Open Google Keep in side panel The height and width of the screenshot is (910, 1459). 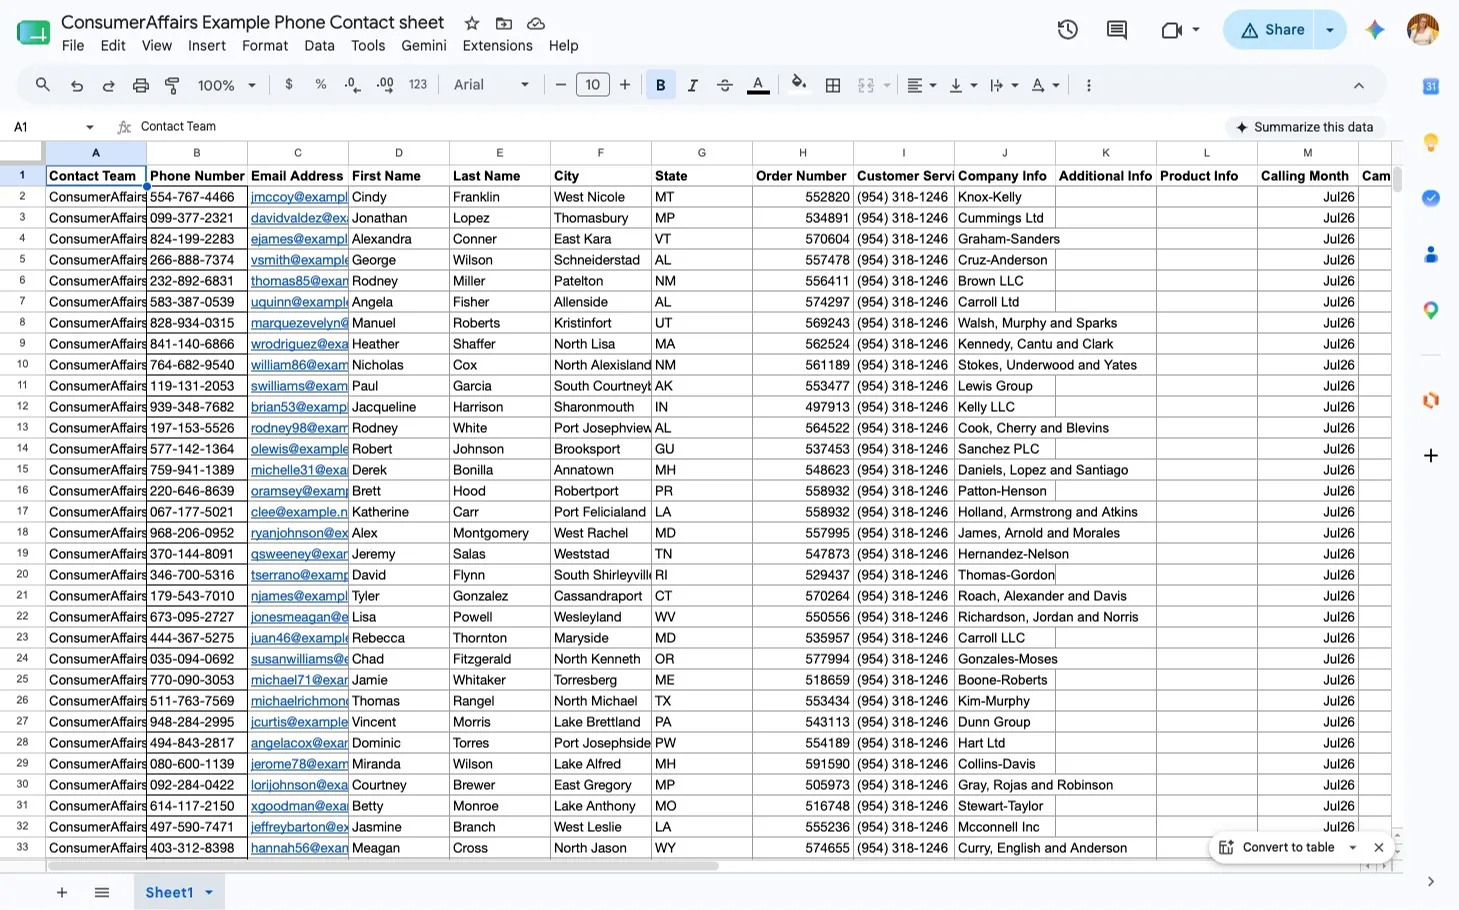tap(1431, 142)
